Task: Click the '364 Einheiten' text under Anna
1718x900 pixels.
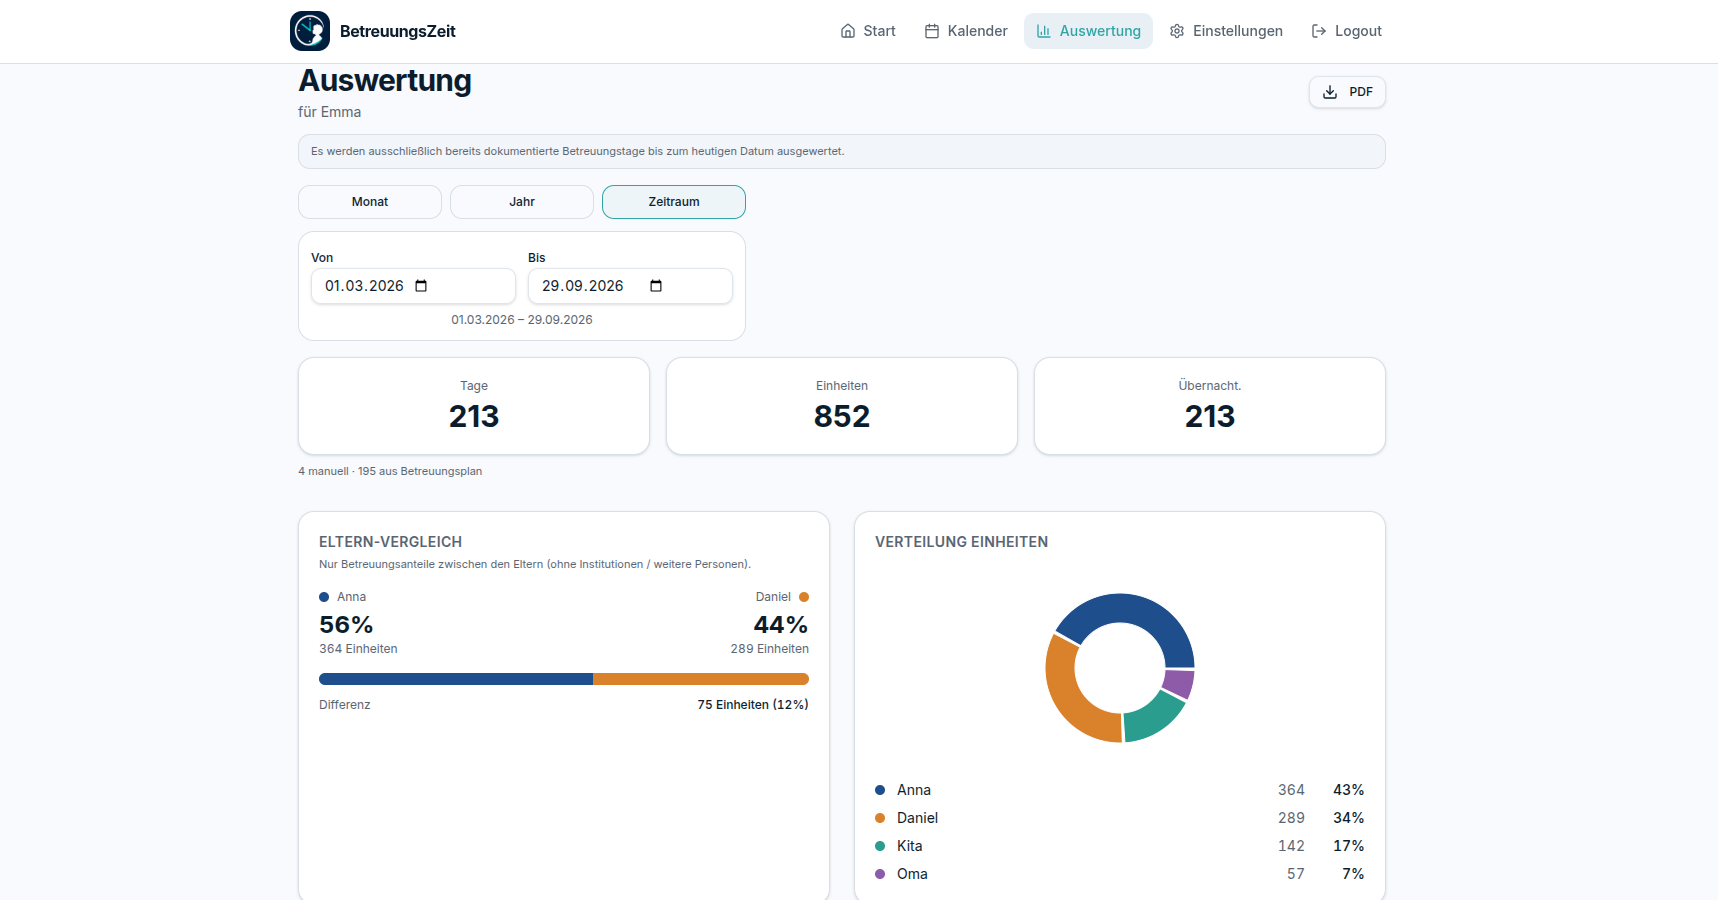Action: [x=358, y=649]
